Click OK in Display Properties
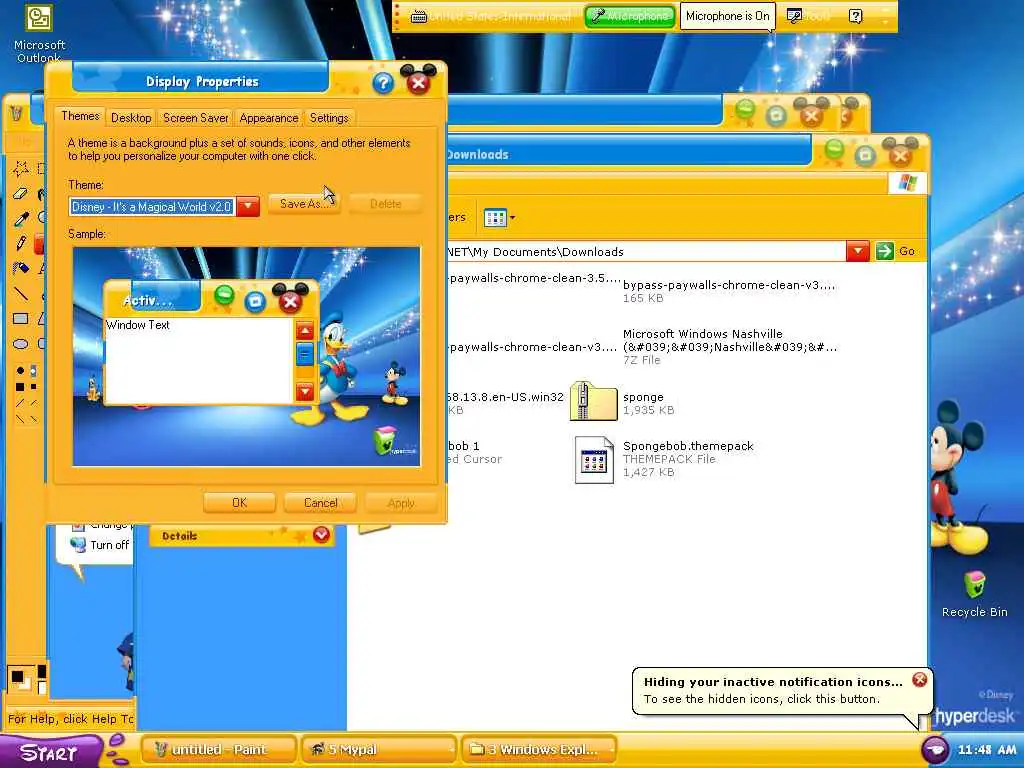 239,503
